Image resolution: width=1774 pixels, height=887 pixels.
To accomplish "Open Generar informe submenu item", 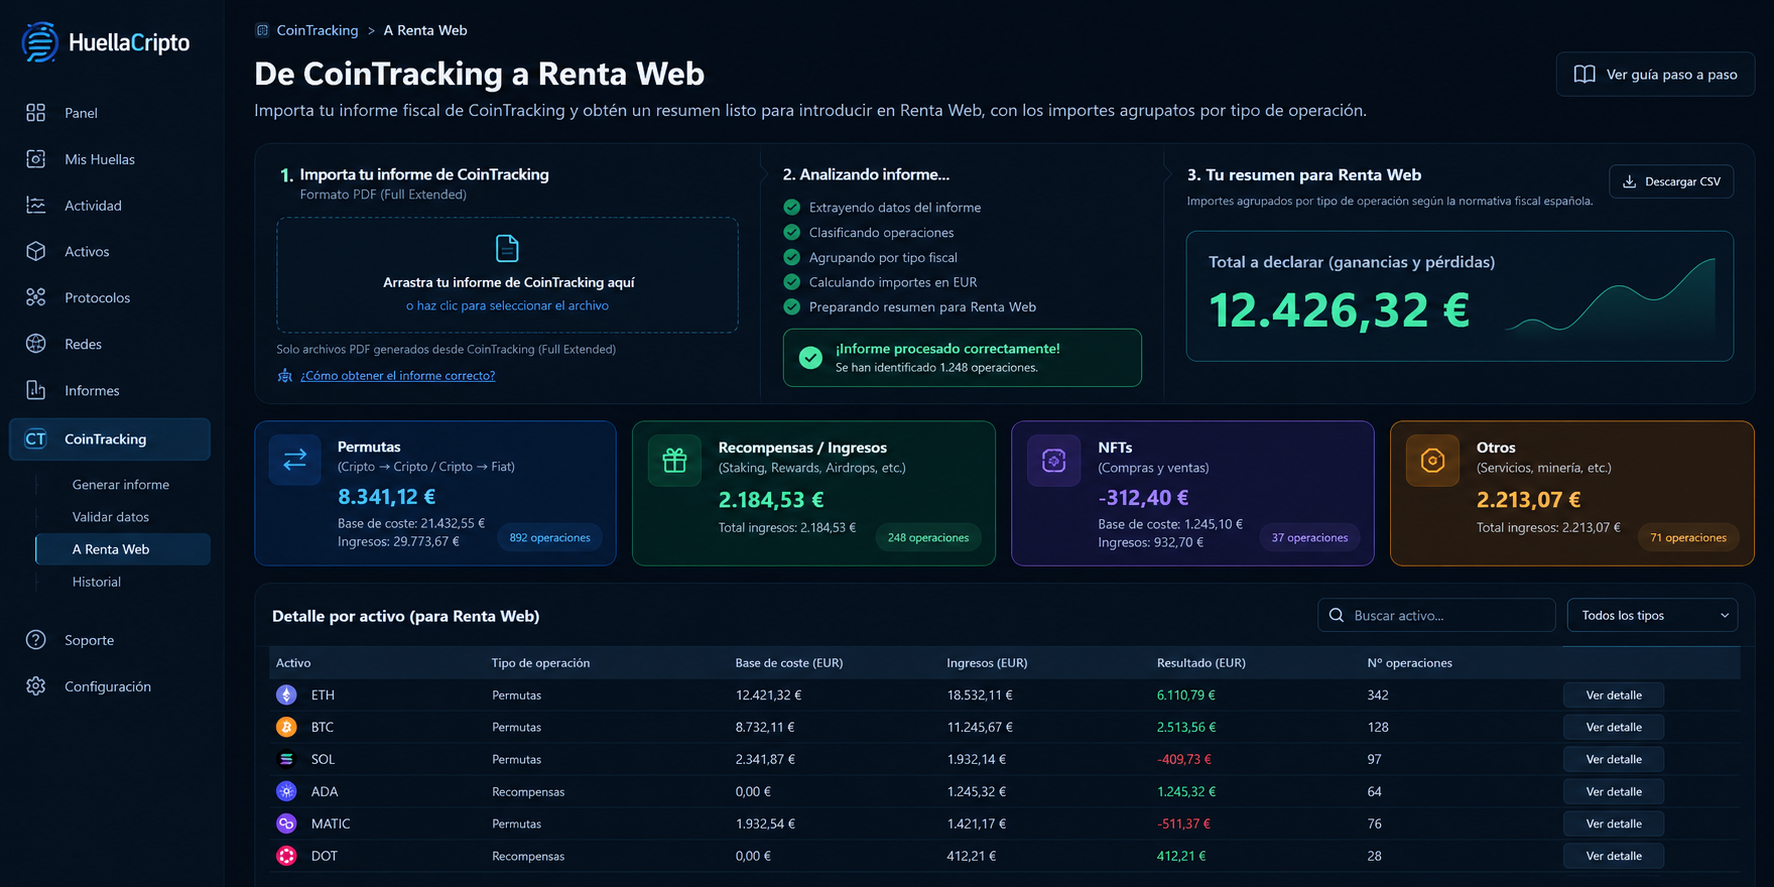I will 121,484.
